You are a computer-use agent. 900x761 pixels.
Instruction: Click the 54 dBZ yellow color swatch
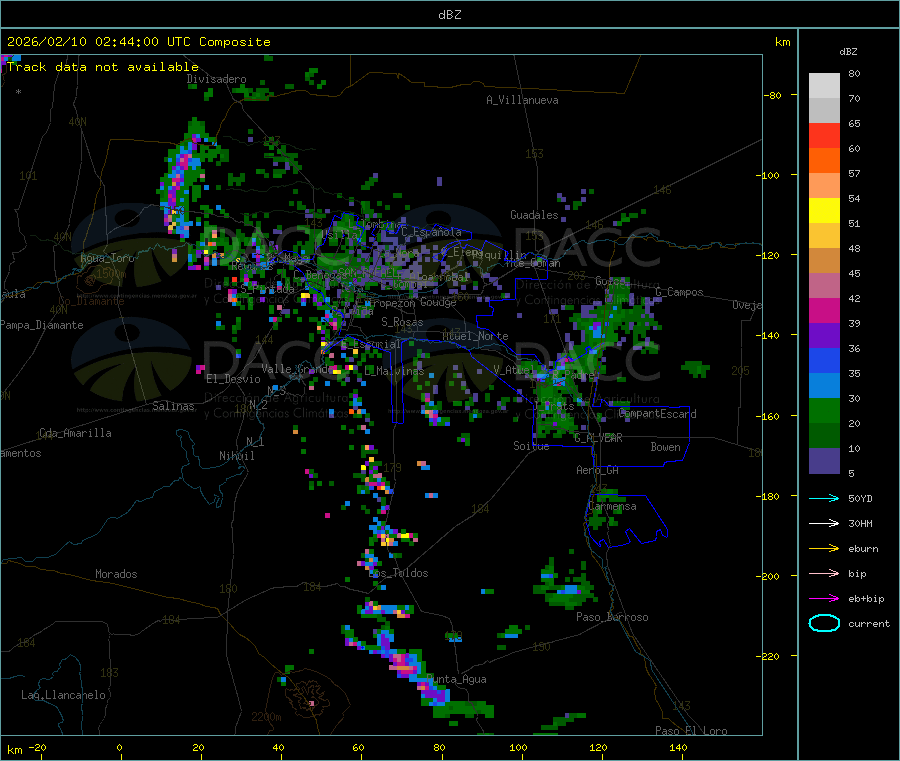coord(824,211)
